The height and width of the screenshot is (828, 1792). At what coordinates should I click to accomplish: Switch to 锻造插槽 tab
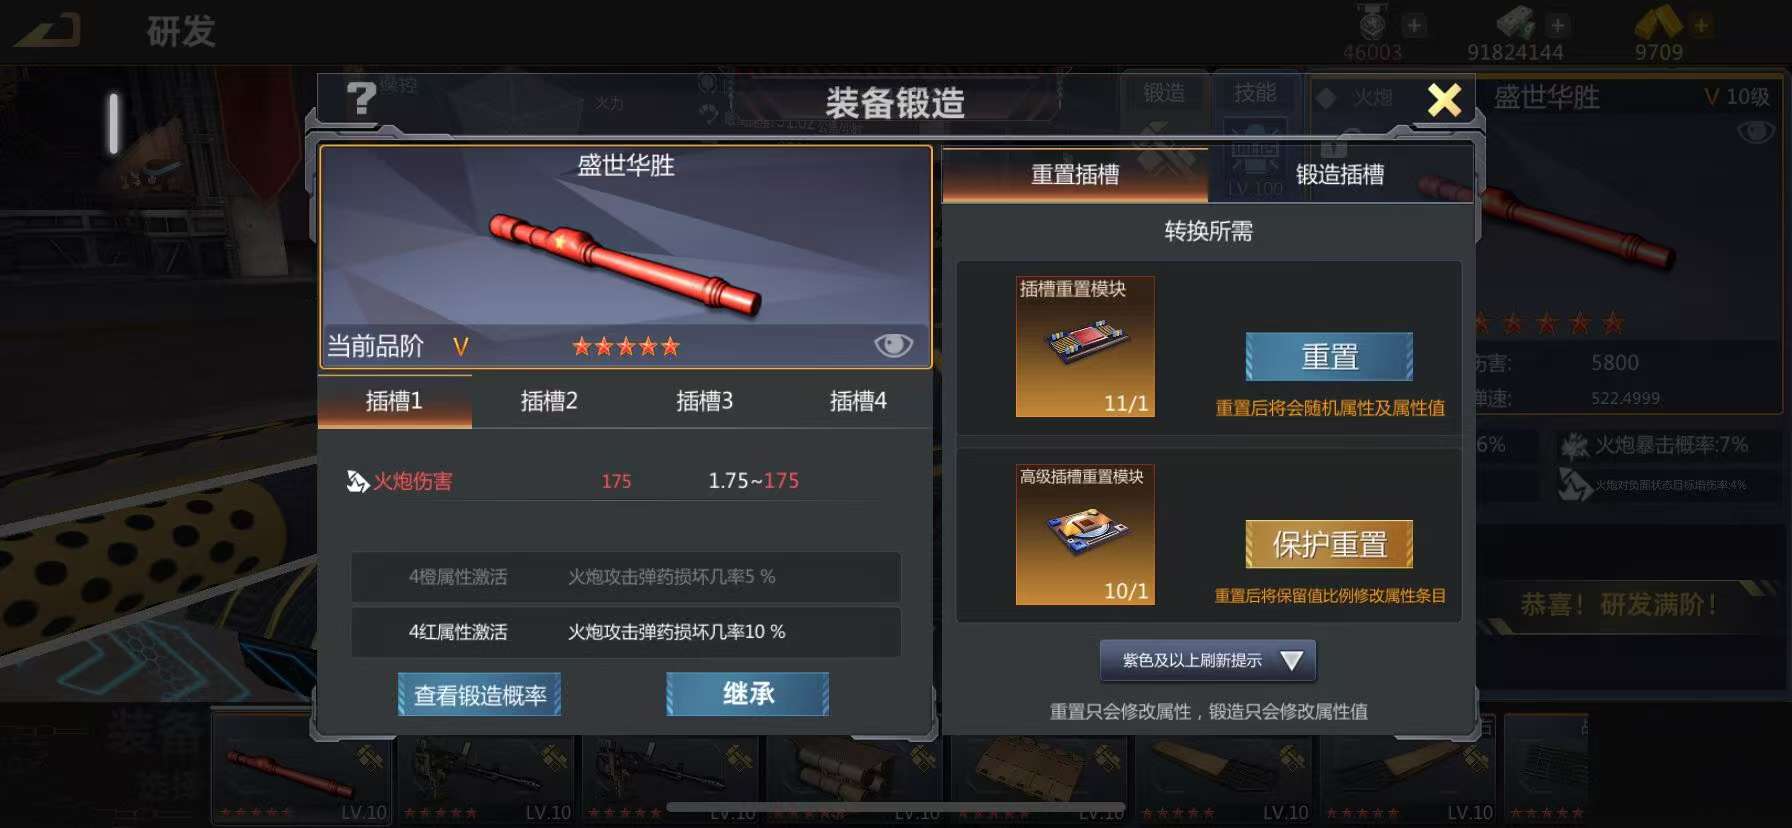(1340, 175)
